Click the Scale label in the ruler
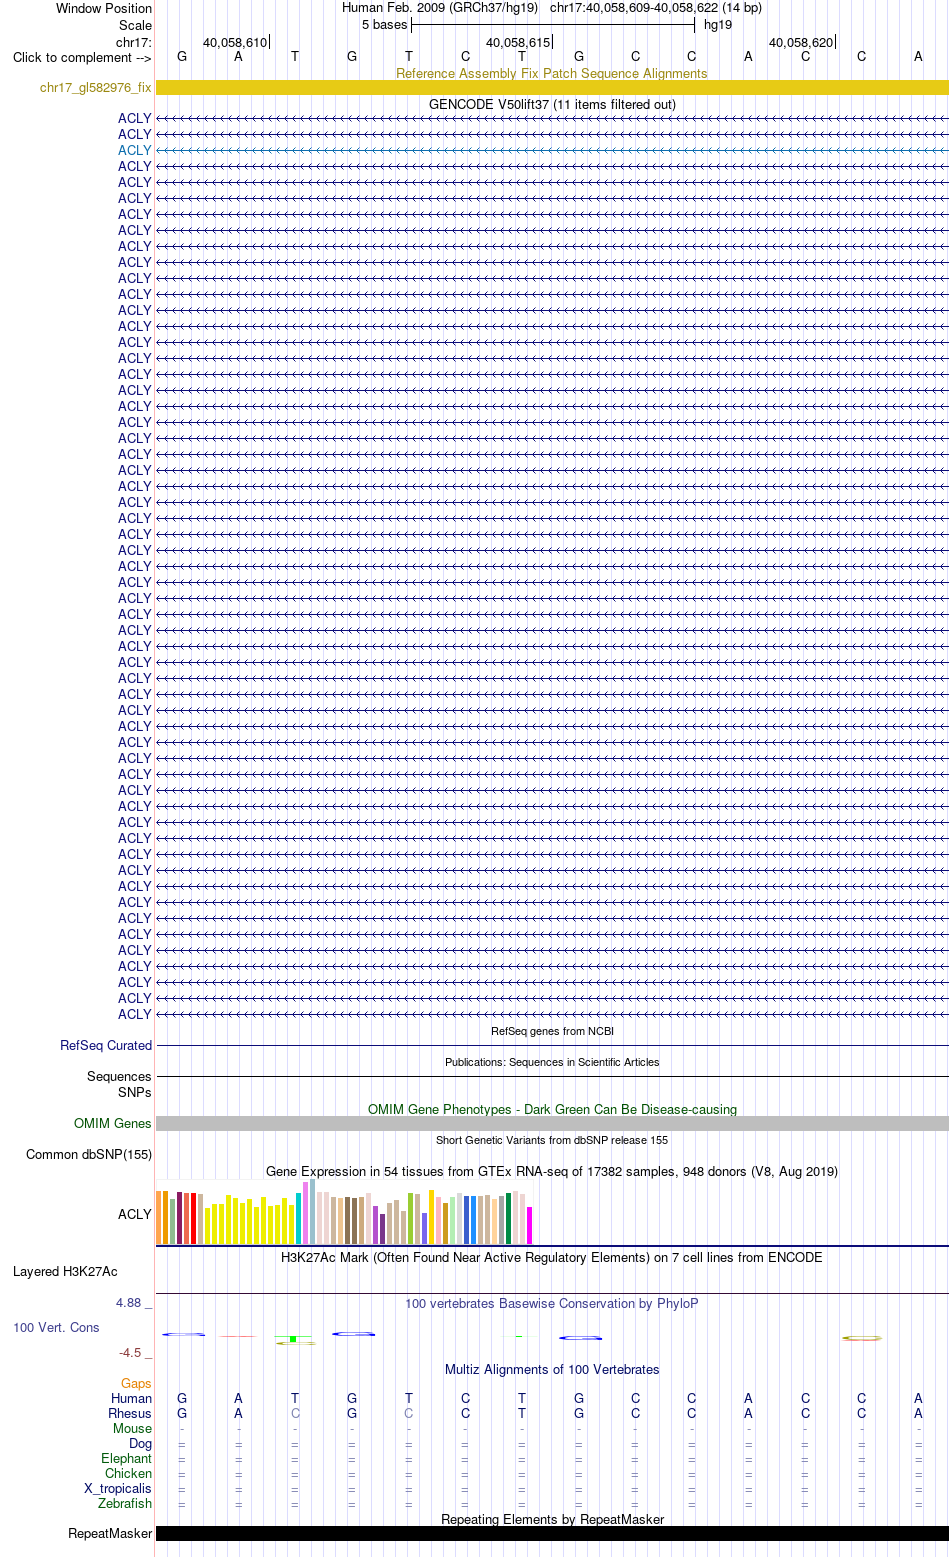Screen dimensions: 950x1557 click(x=135, y=25)
